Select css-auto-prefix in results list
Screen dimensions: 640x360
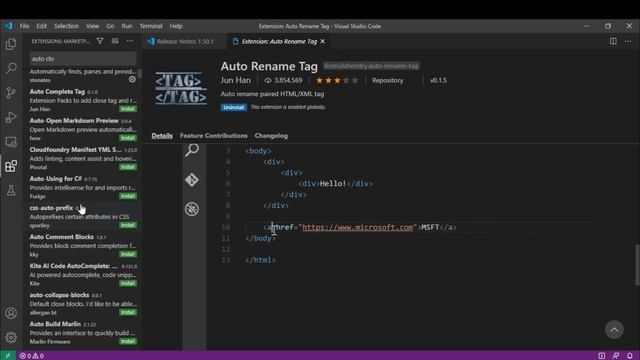83,216
